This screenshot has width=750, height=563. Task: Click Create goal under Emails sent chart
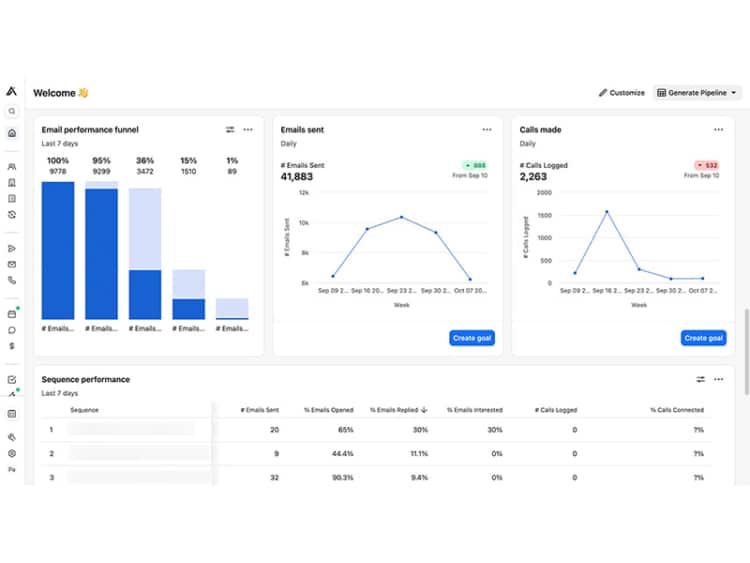point(472,338)
